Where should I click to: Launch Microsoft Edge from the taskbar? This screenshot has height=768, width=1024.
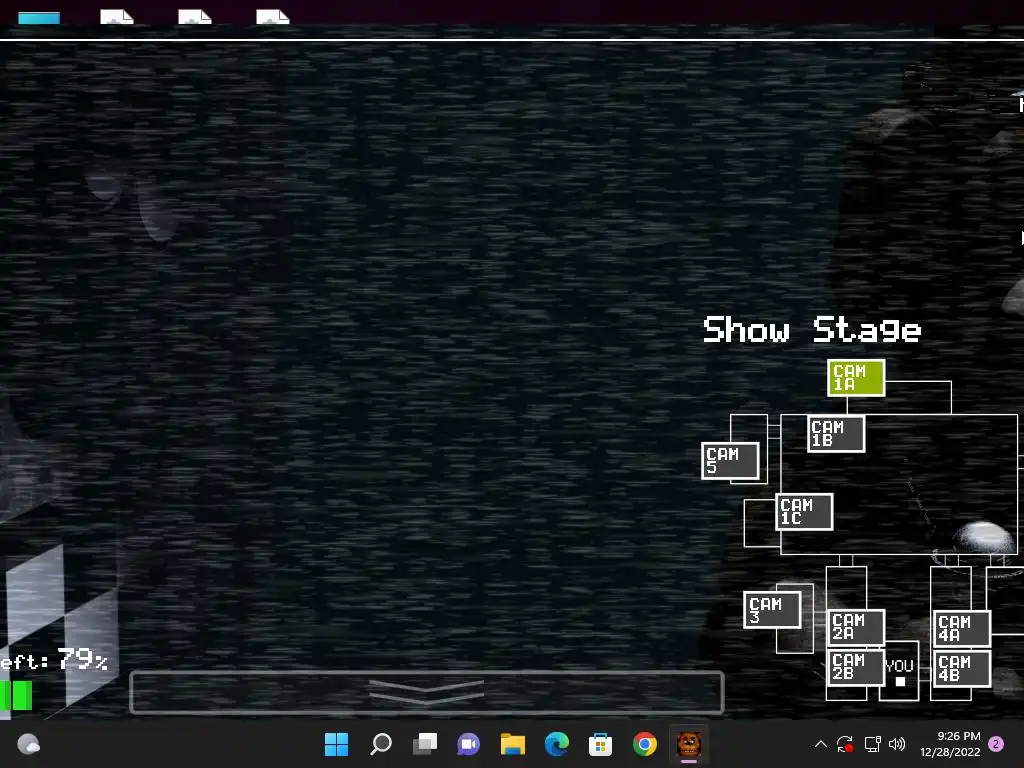[556, 744]
